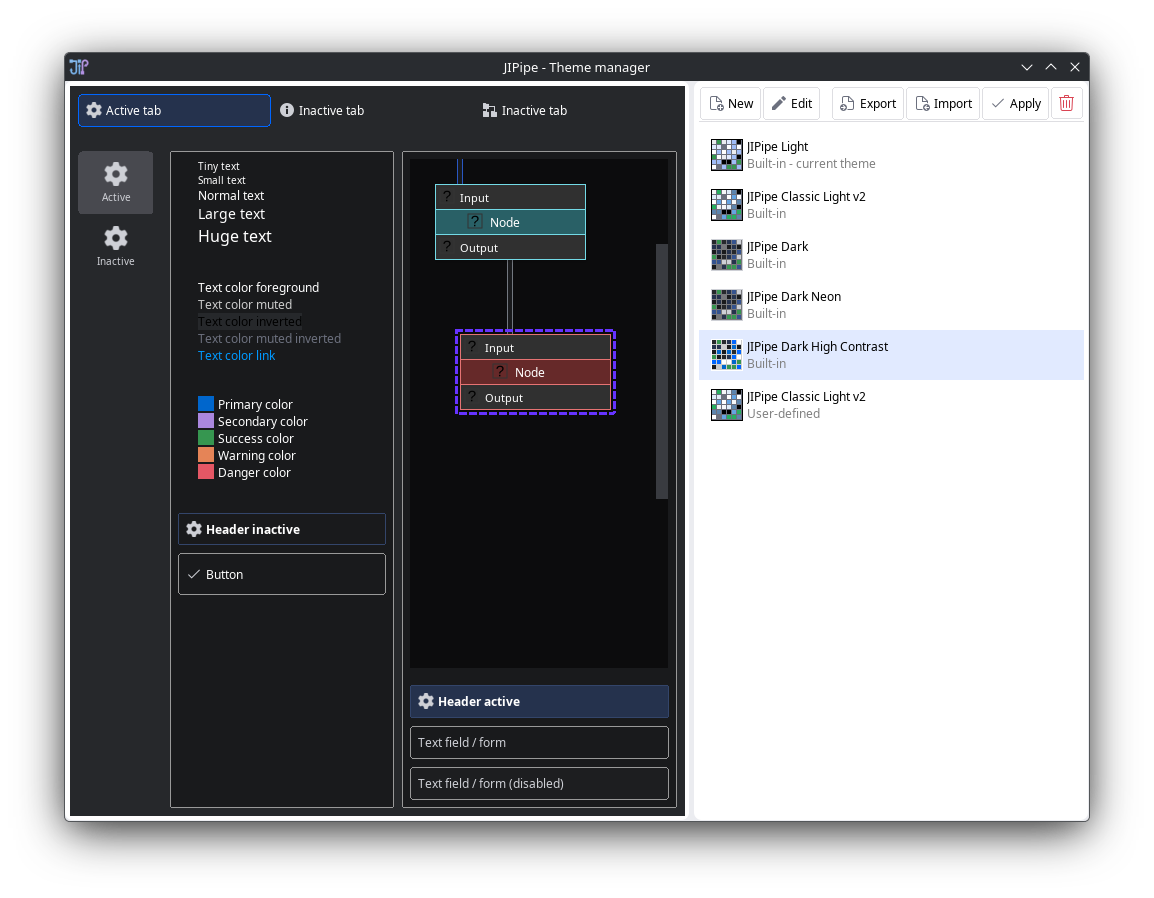Open the Inactive tab with info icon
The height and width of the screenshot is (898, 1154).
[x=322, y=111]
